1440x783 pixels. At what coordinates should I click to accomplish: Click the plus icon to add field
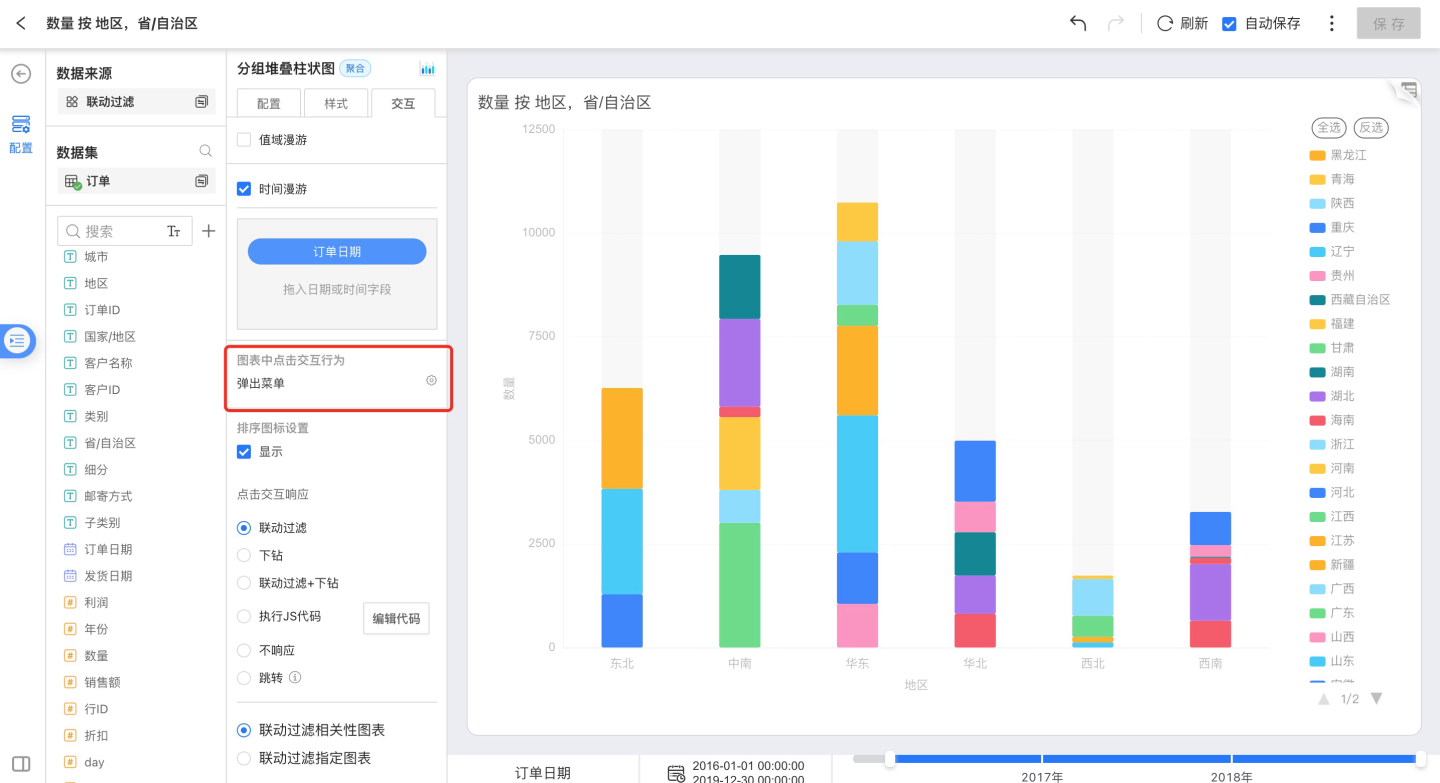click(208, 231)
